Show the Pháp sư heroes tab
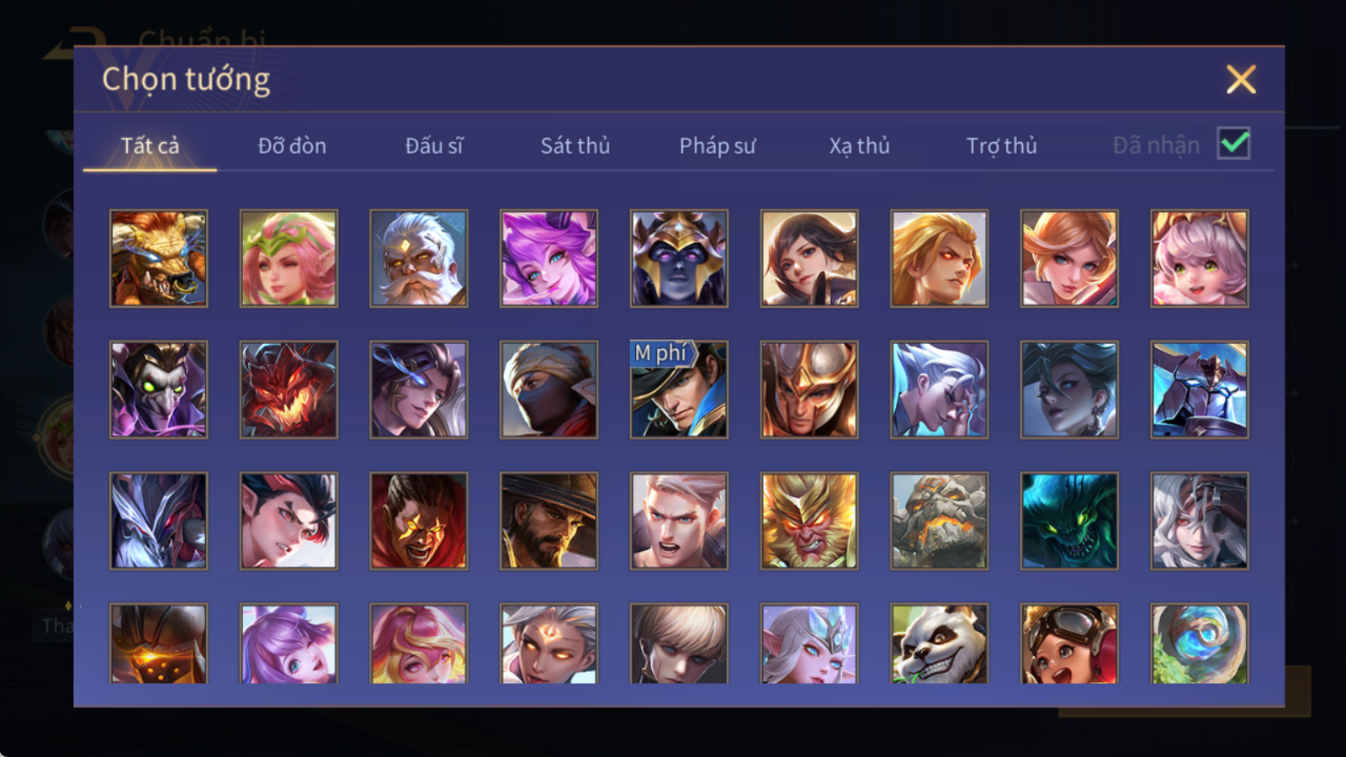 pyautogui.click(x=717, y=146)
